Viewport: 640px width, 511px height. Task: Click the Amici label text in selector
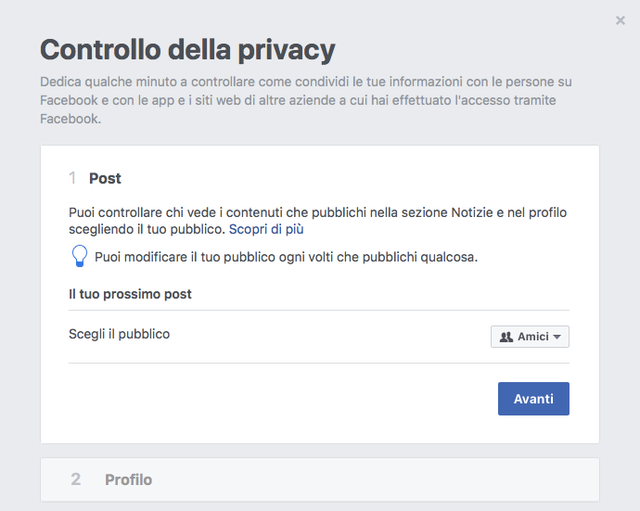[x=533, y=337]
